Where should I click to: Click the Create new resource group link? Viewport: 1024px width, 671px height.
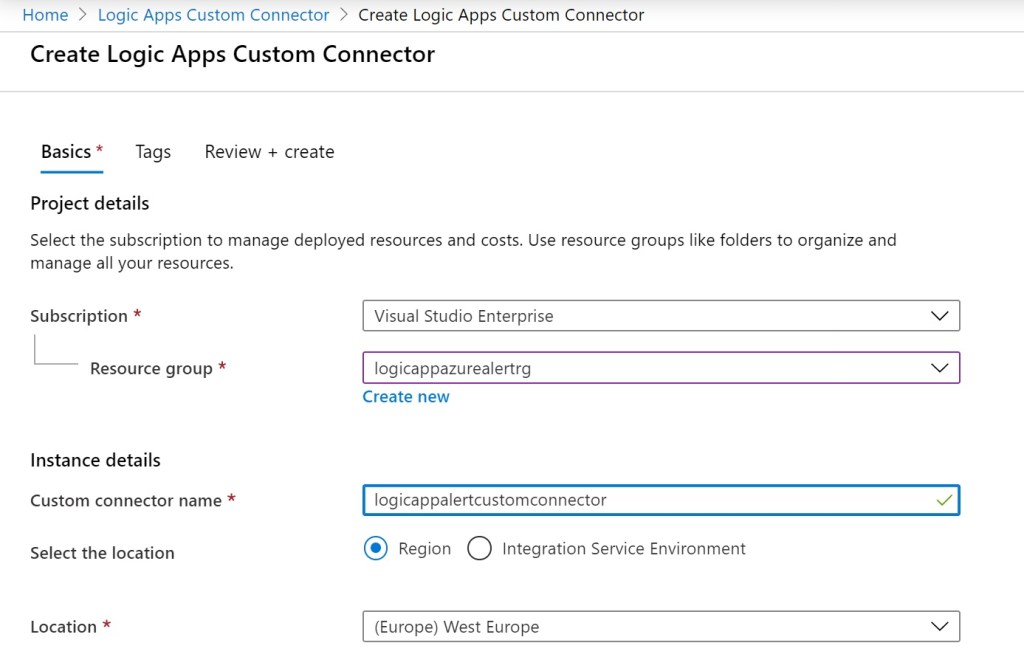click(406, 396)
